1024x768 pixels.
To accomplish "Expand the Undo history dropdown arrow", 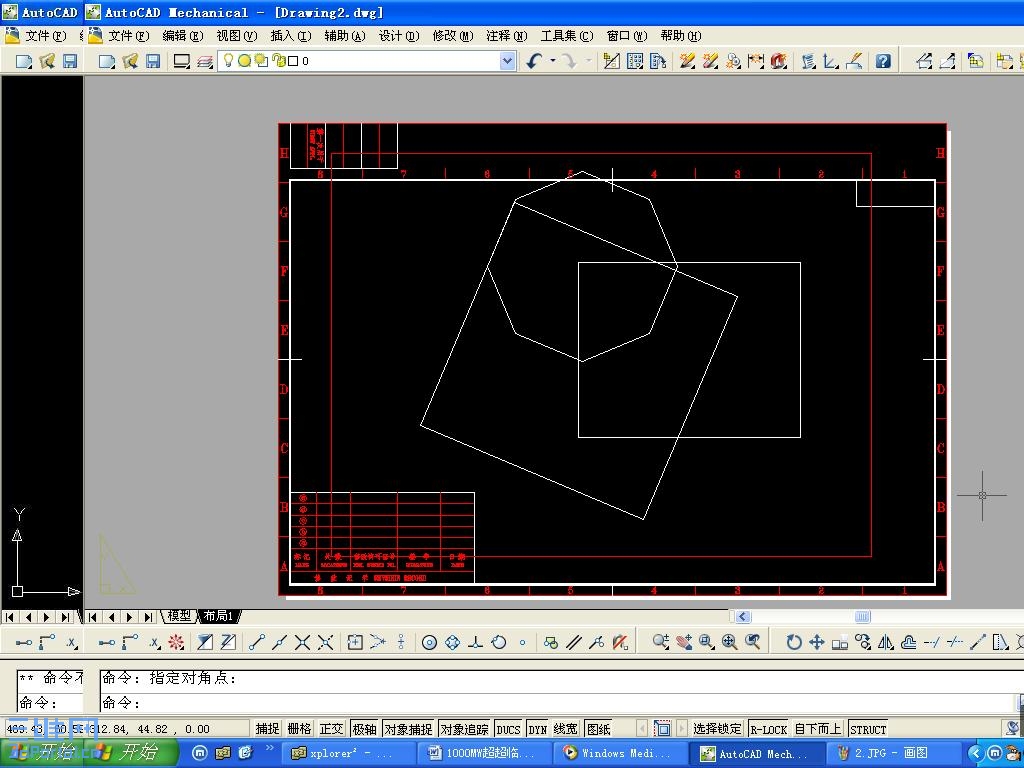I will [551, 60].
